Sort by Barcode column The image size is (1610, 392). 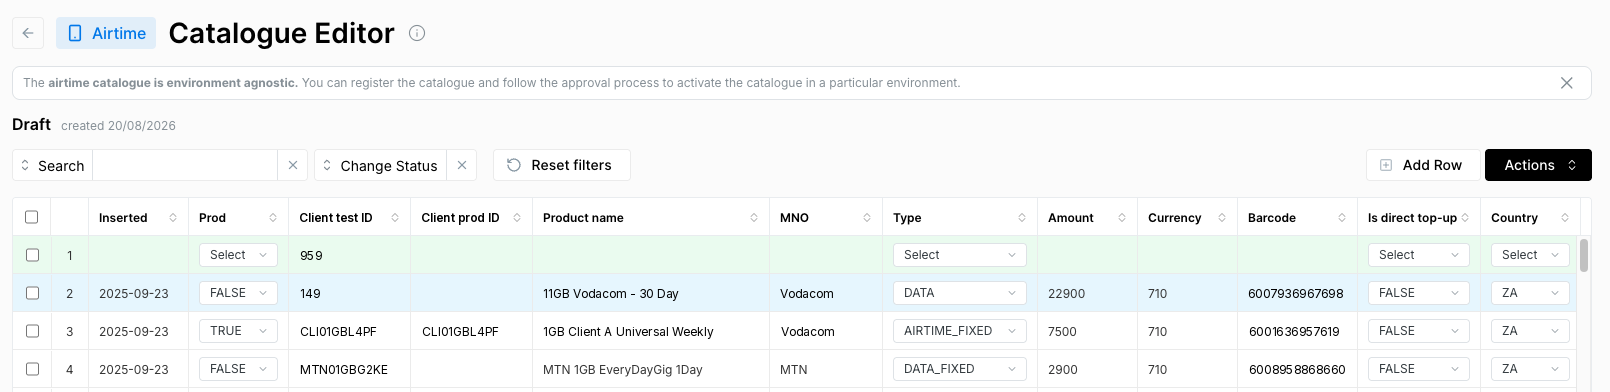tap(1342, 217)
